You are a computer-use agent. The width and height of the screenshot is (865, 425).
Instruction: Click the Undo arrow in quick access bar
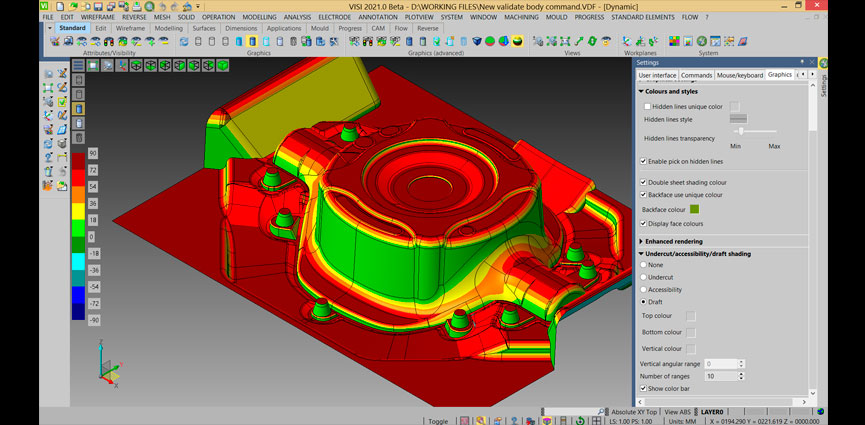[163, 7]
